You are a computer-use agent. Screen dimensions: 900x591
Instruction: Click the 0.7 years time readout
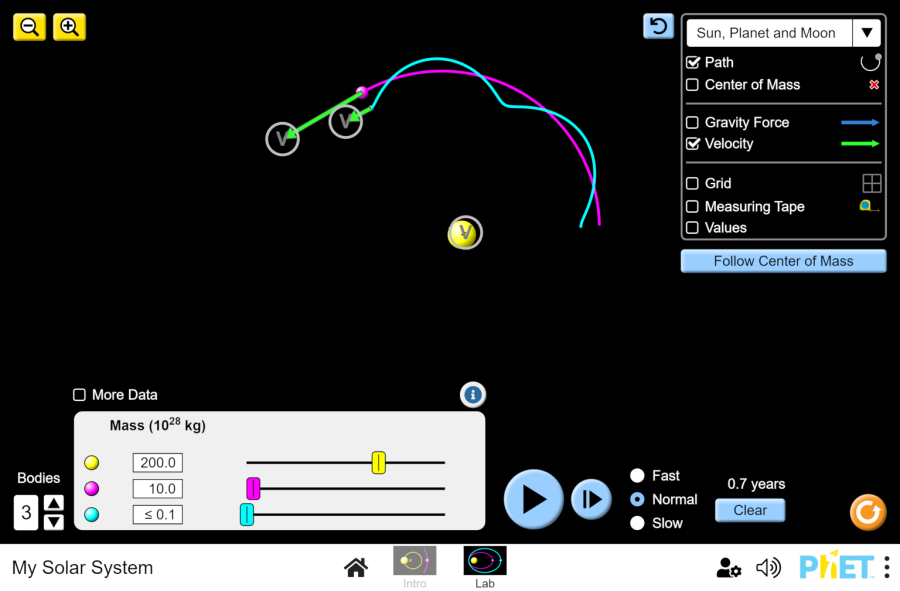click(756, 484)
